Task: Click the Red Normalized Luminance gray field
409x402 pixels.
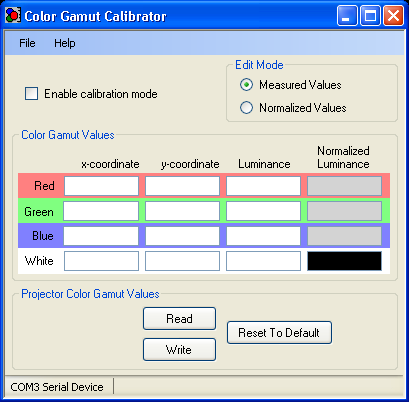Action: point(344,186)
